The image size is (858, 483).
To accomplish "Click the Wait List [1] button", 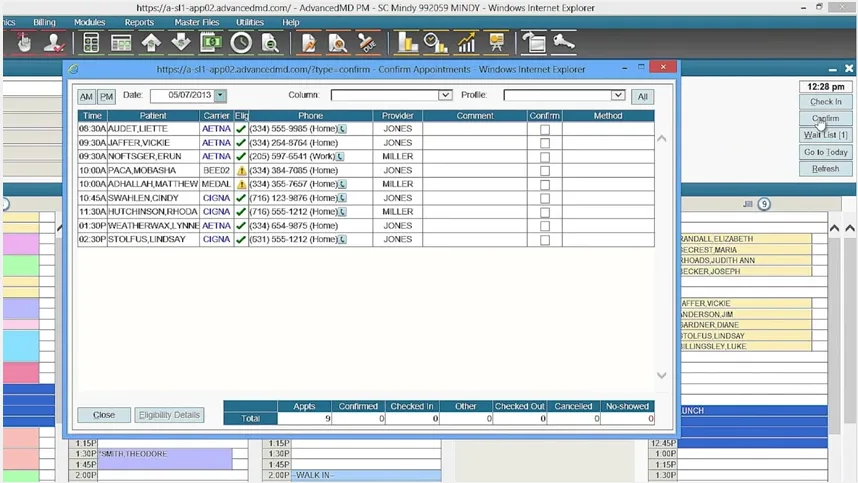I will (x=825, y=135).
